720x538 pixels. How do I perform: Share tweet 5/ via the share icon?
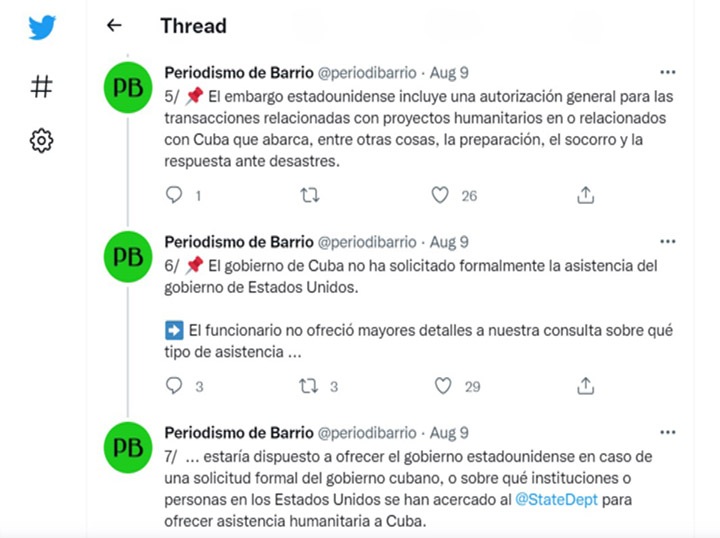[x=586, y=196]
